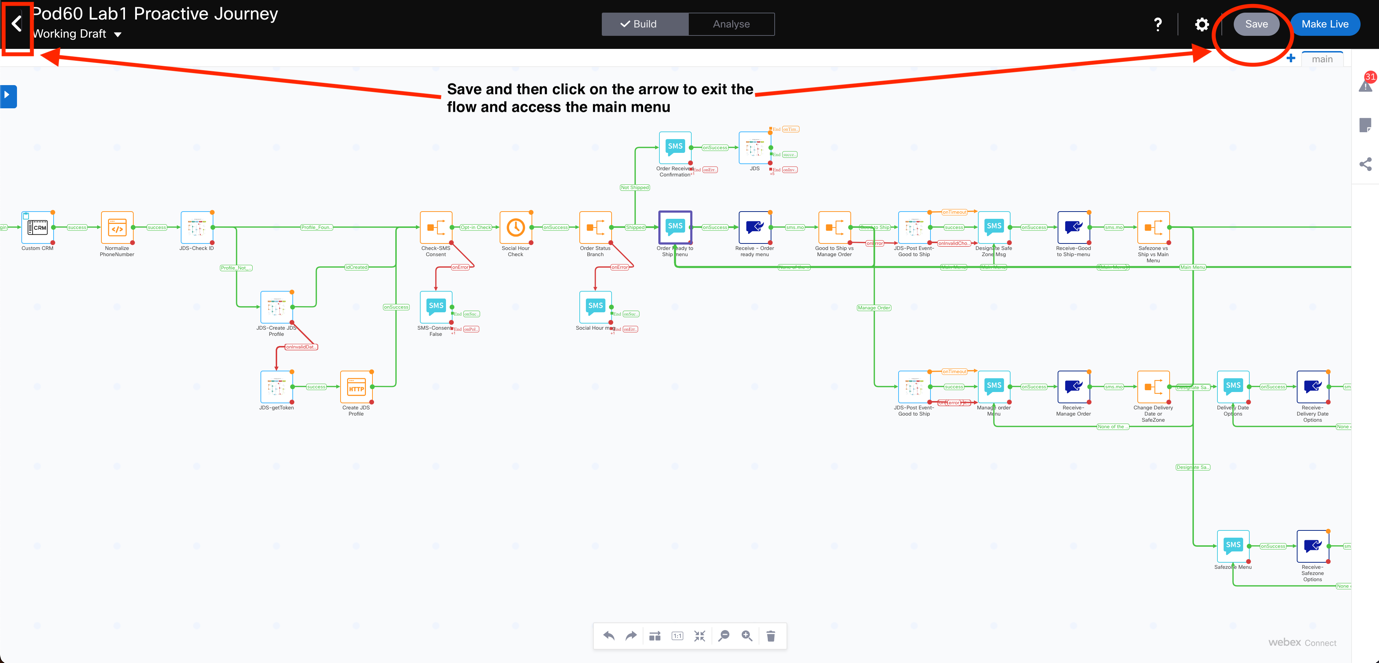Screen dimensions: 1379x663
Task: Click the fit-to-screen icon
Action: (700, 636)
